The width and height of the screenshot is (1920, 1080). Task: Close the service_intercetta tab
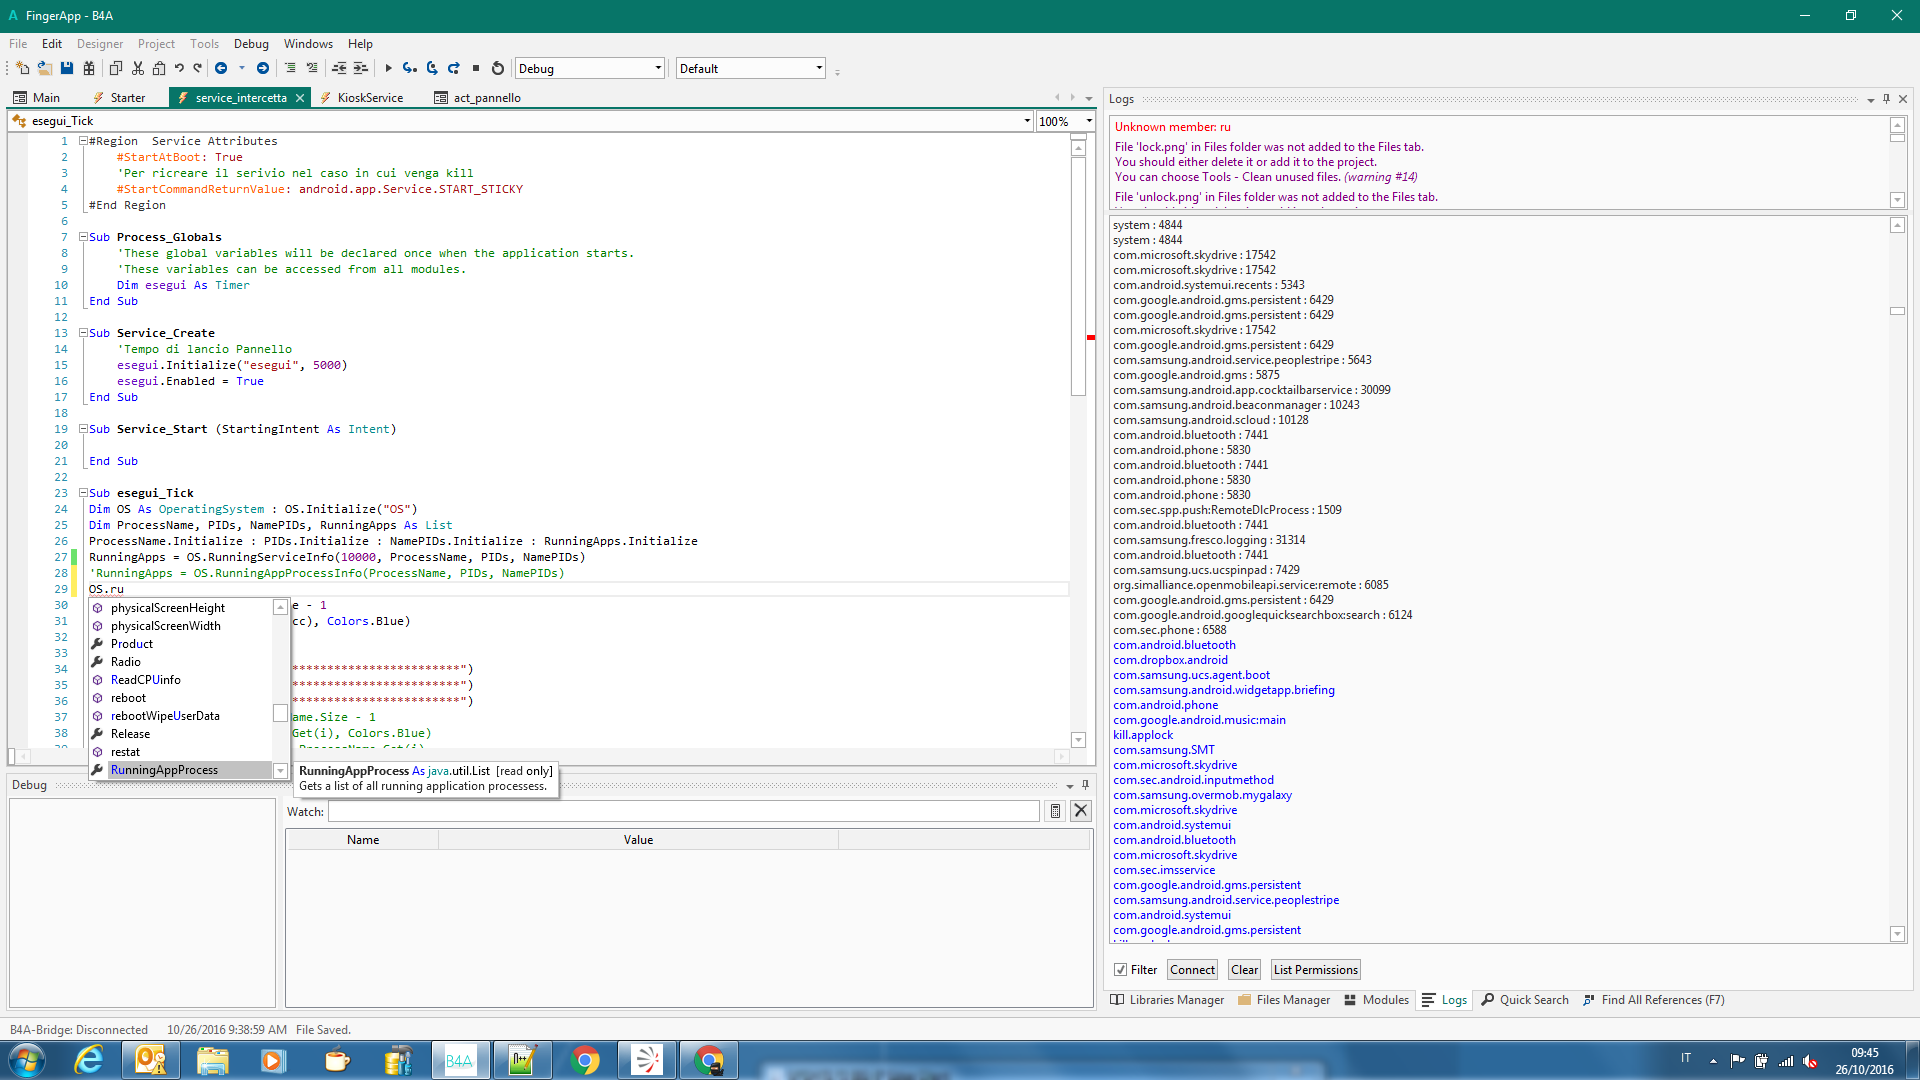coord(300,98)
